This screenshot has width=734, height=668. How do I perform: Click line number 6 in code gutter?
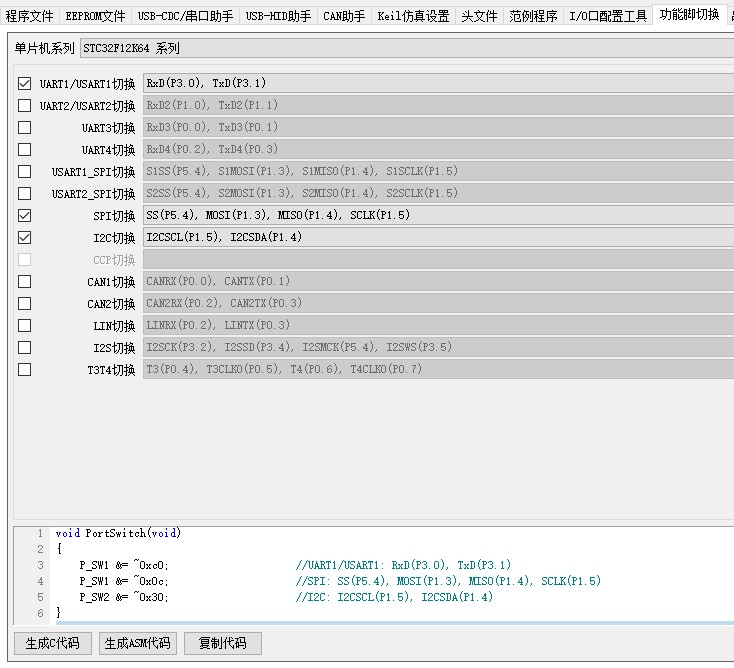(40, 613)
